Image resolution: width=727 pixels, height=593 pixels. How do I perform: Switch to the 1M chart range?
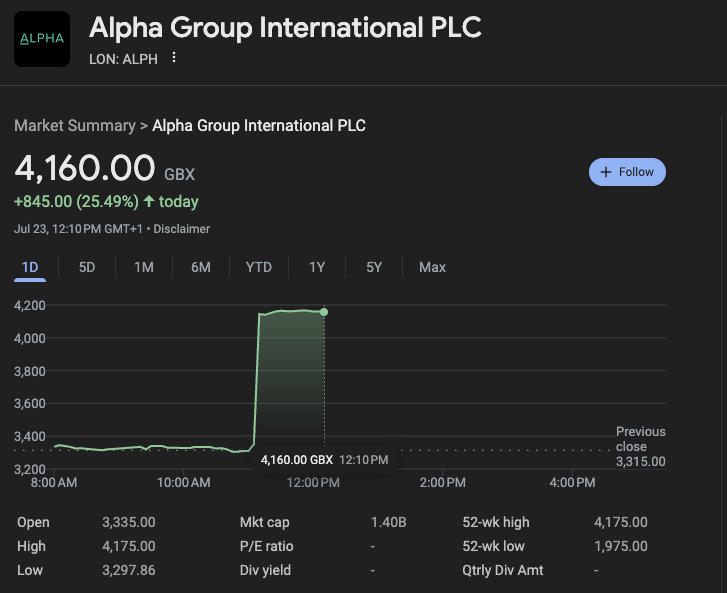pyautogui.click(x=144, y=268)
